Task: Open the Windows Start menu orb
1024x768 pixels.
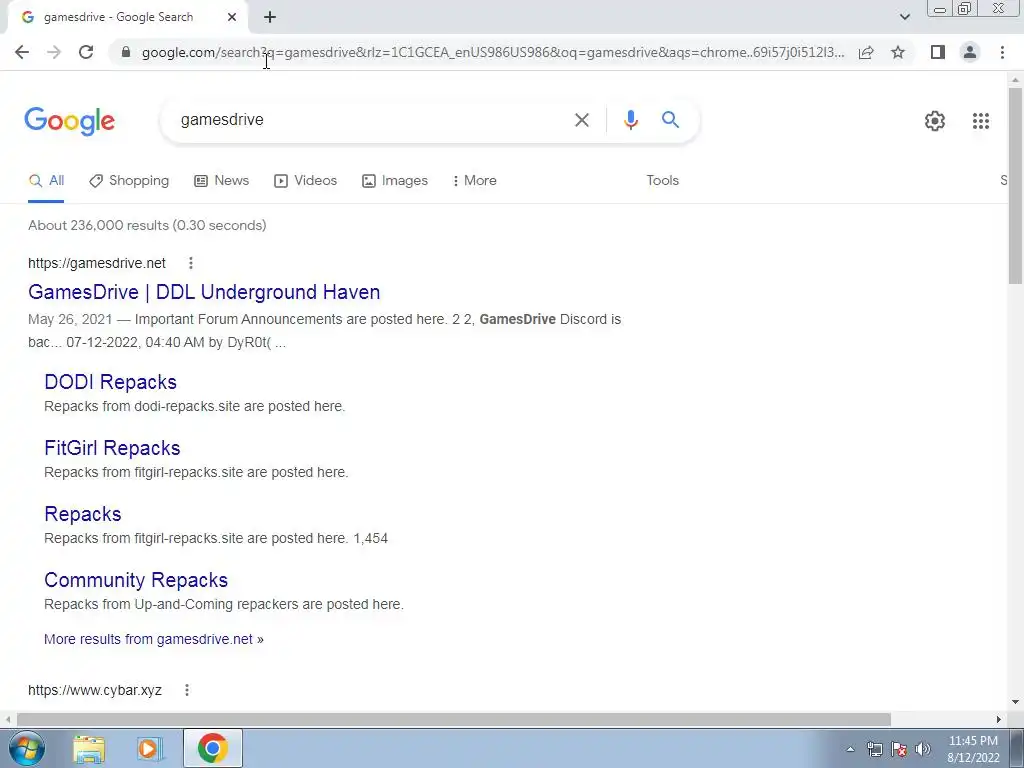Action: pos(27,748)
